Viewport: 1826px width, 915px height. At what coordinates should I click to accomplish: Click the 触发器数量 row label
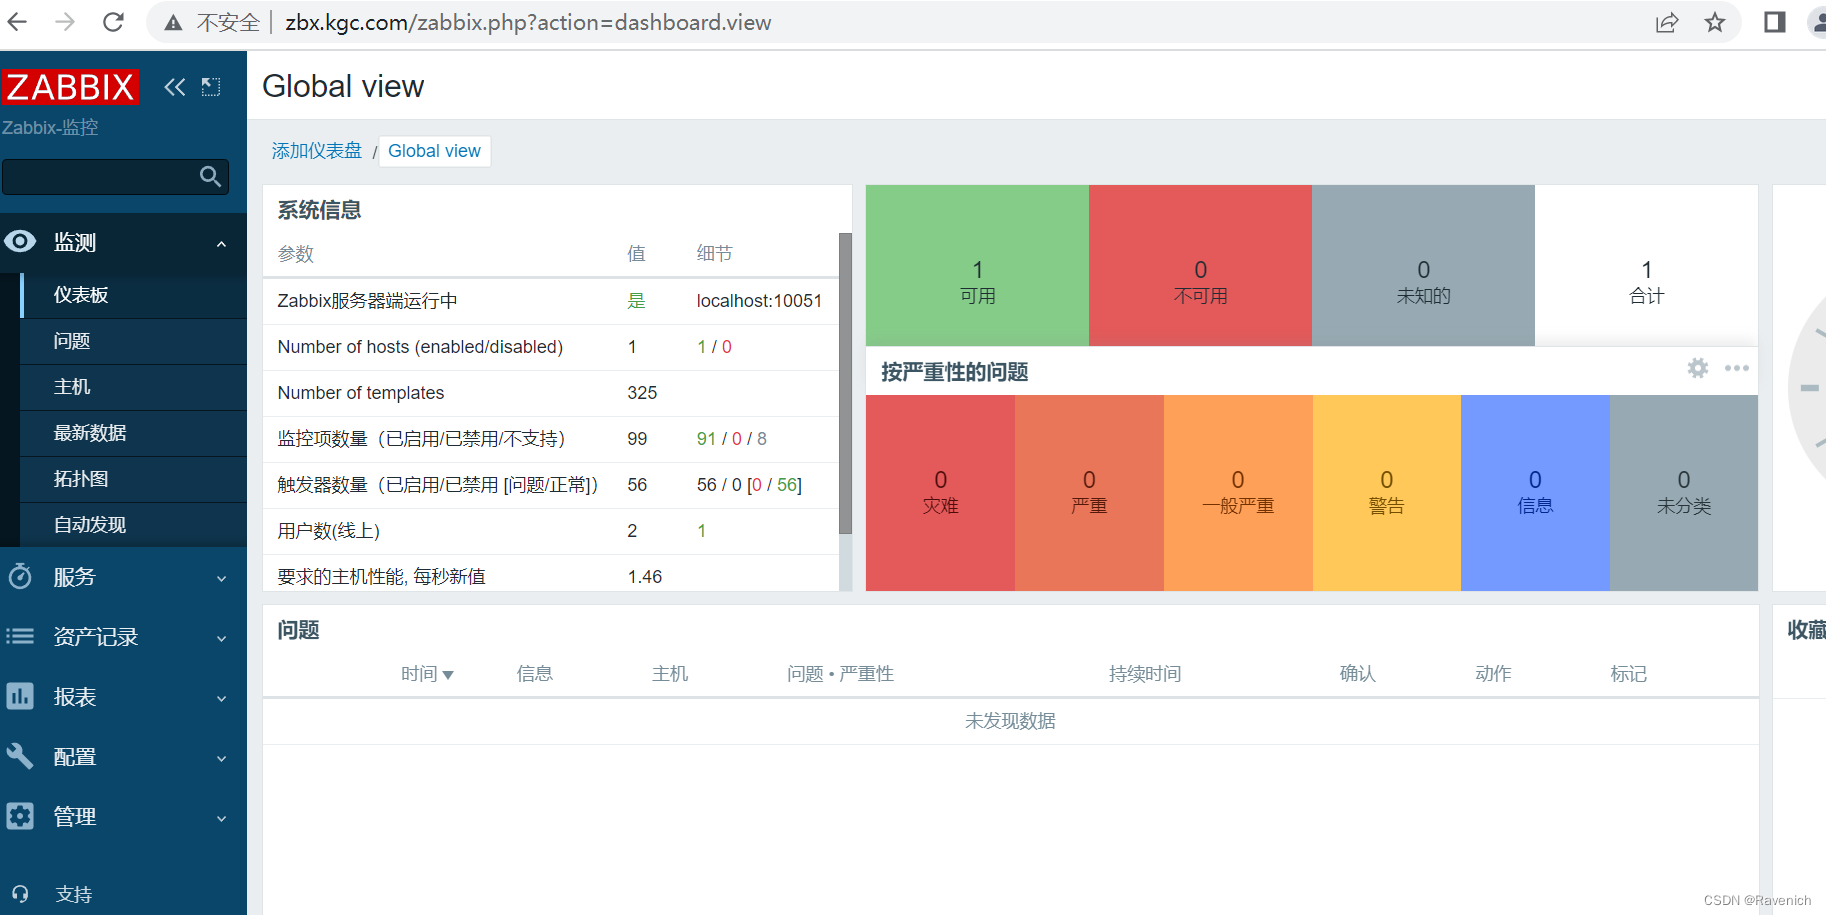[437, 485]
